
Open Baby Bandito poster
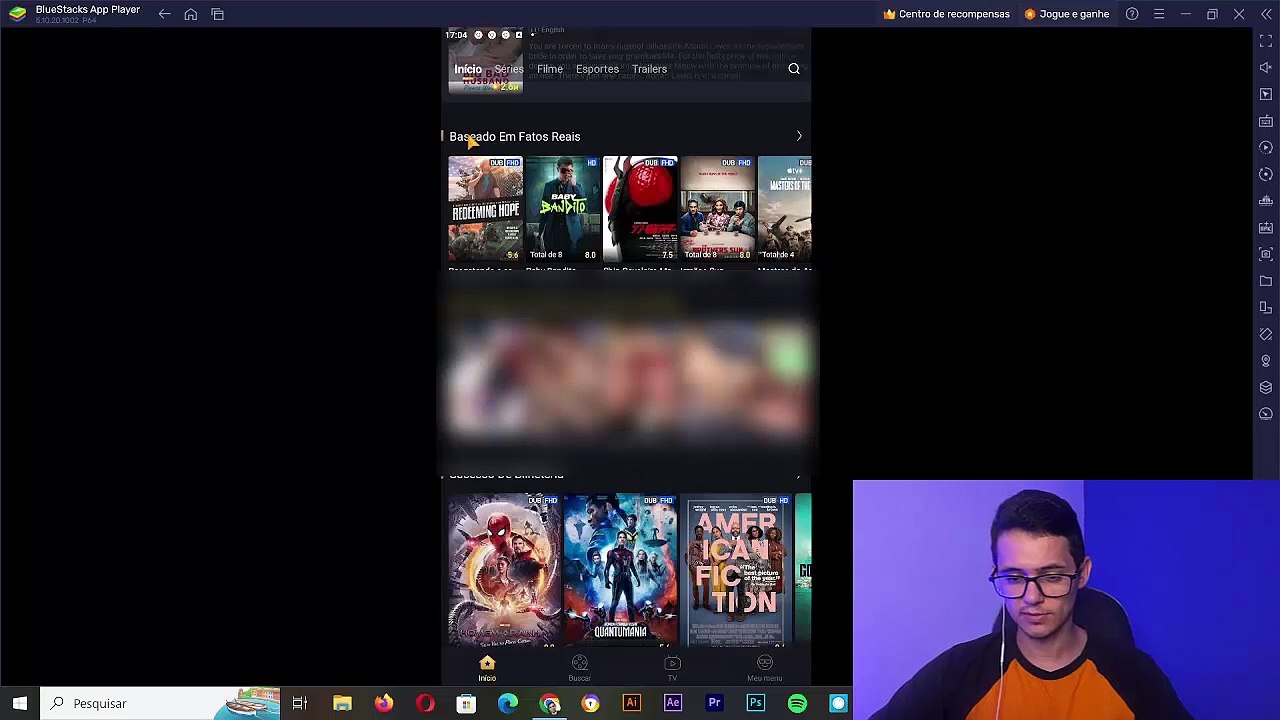[562, 208]
